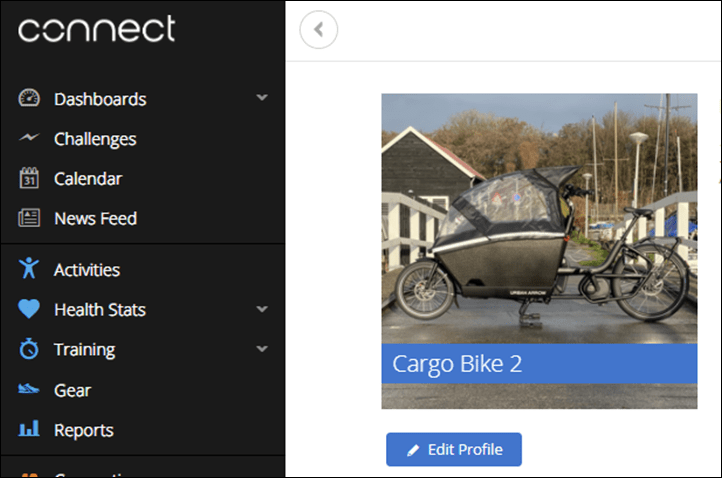
Task: Click the Garmin Connect logo
Action: tap(97, 29)
